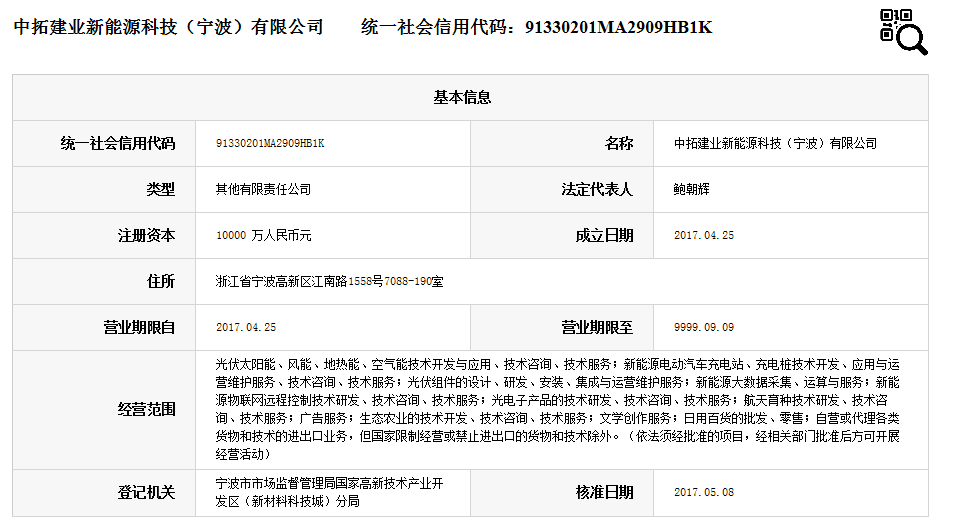Select registration authority 宁波市市场监督管理局 text

tap(329, 493)
